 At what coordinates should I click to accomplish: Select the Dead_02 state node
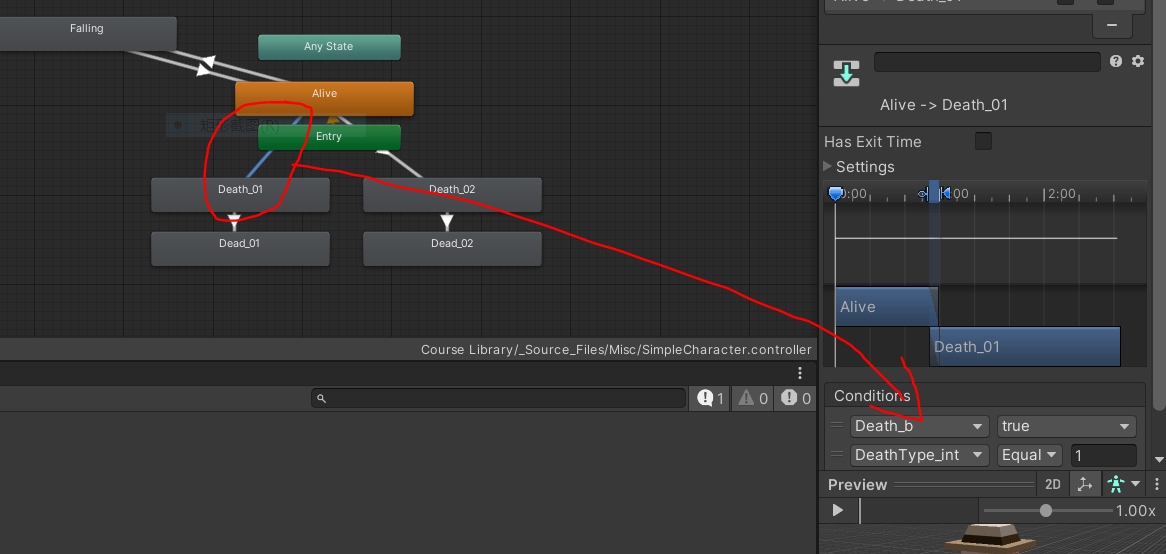coord(452,248)
